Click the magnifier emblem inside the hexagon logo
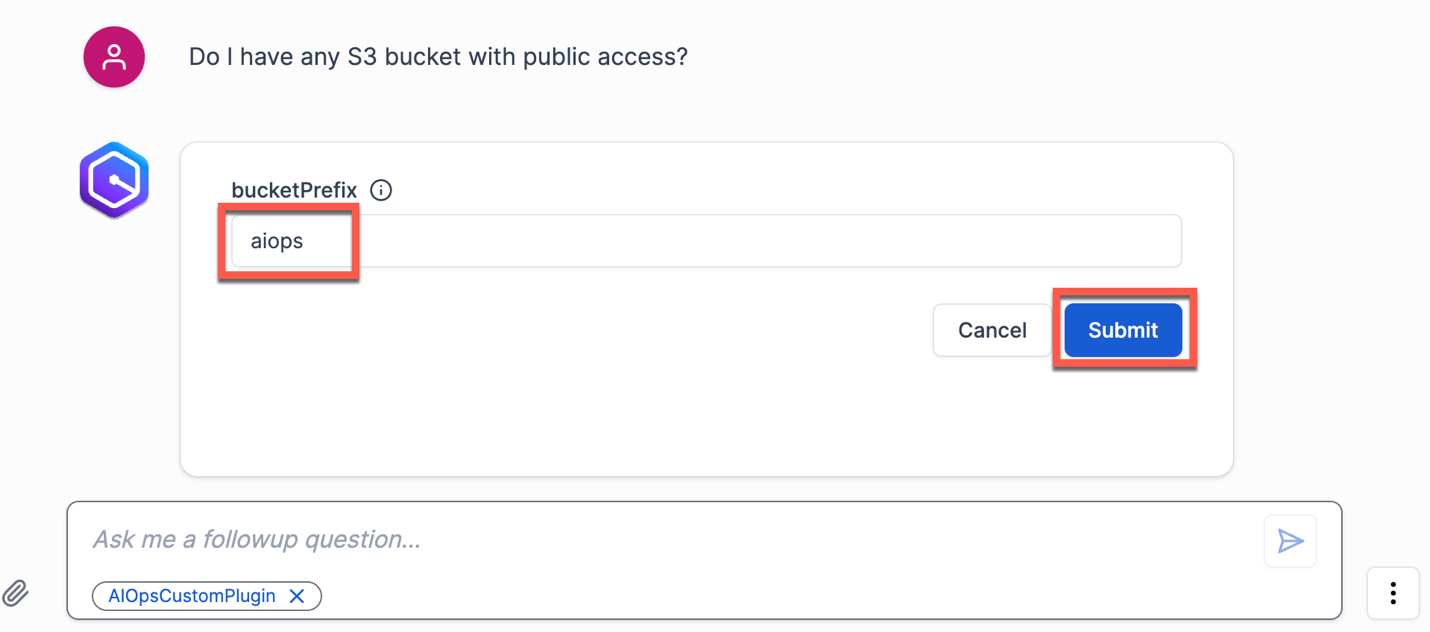 pyautogui.click(x=113, y=179)
